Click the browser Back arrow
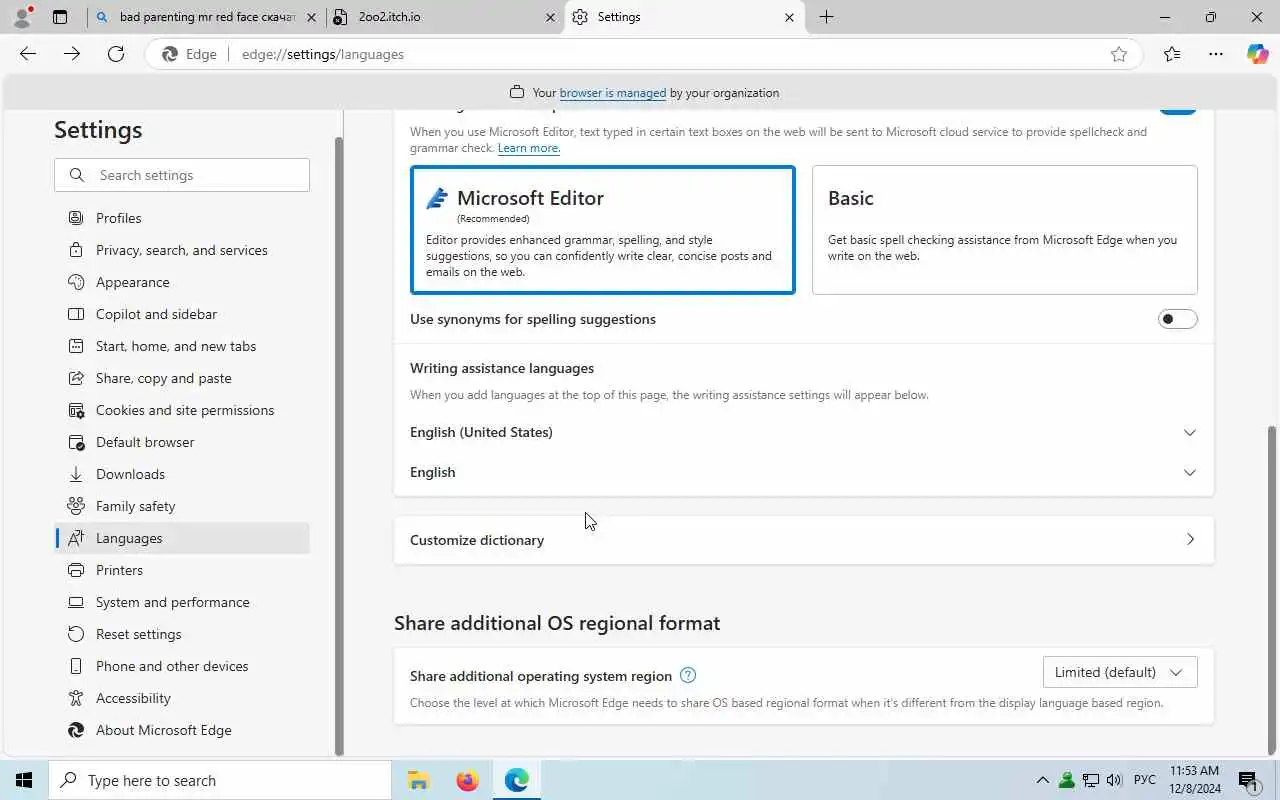The height and width of the screenshot is (800, 1280). point(28,54)
